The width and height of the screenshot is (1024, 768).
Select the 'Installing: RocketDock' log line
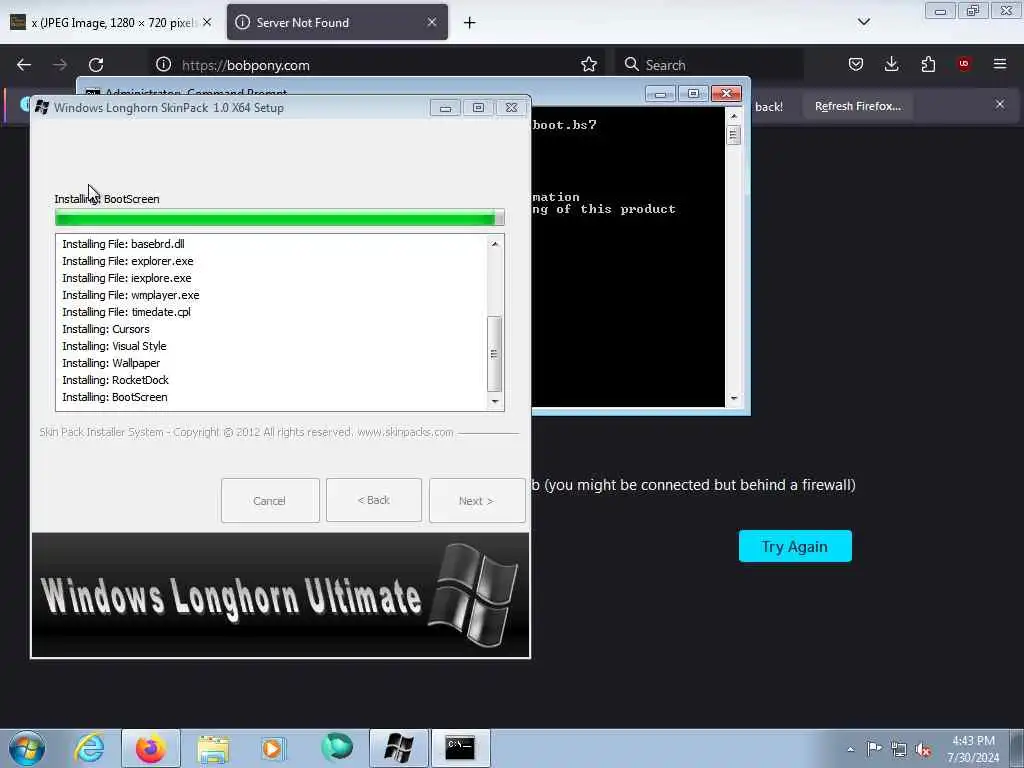tap(116, 380)
